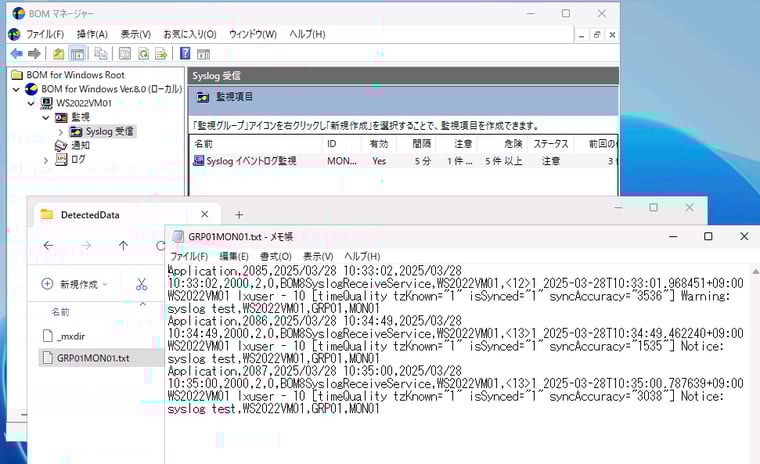Screen dimensions: 760x464
Task: Expand the Syslog 受信 tree node
Action: (x=61, y=131)
